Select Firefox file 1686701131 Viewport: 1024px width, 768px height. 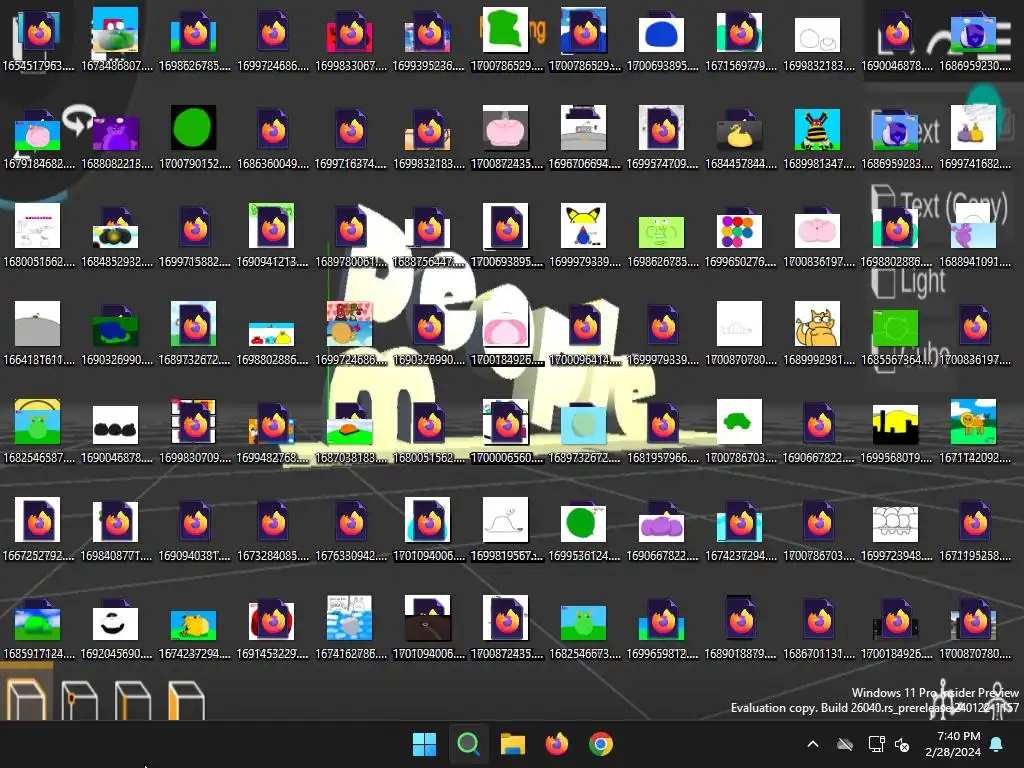[x=818, y=627]
